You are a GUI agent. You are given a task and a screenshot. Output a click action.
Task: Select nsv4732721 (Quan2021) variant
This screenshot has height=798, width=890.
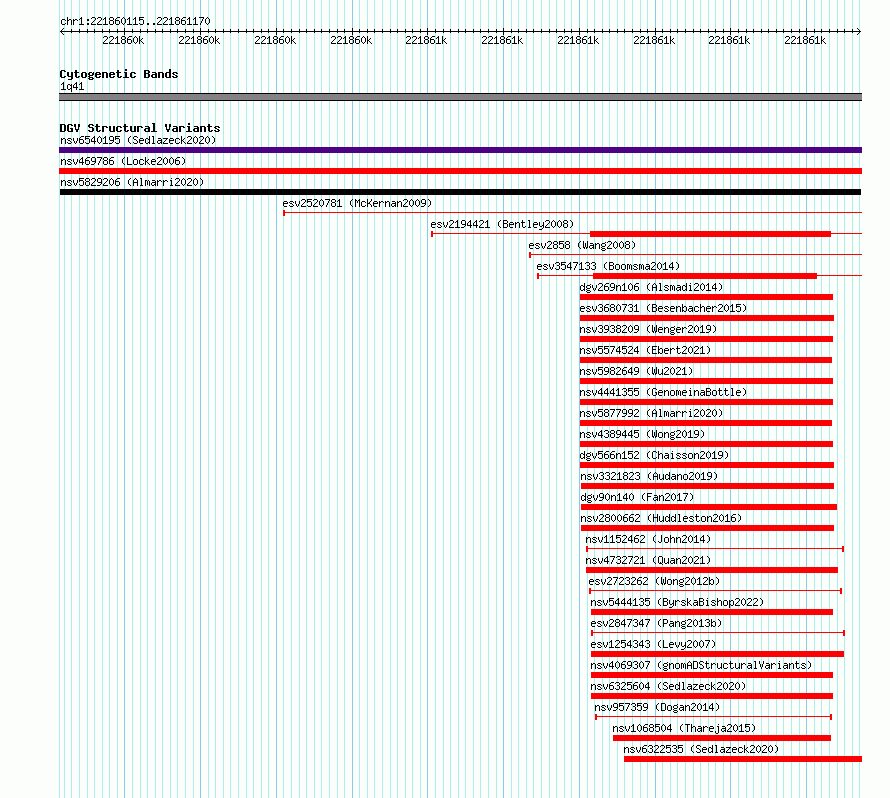[648, 560]
